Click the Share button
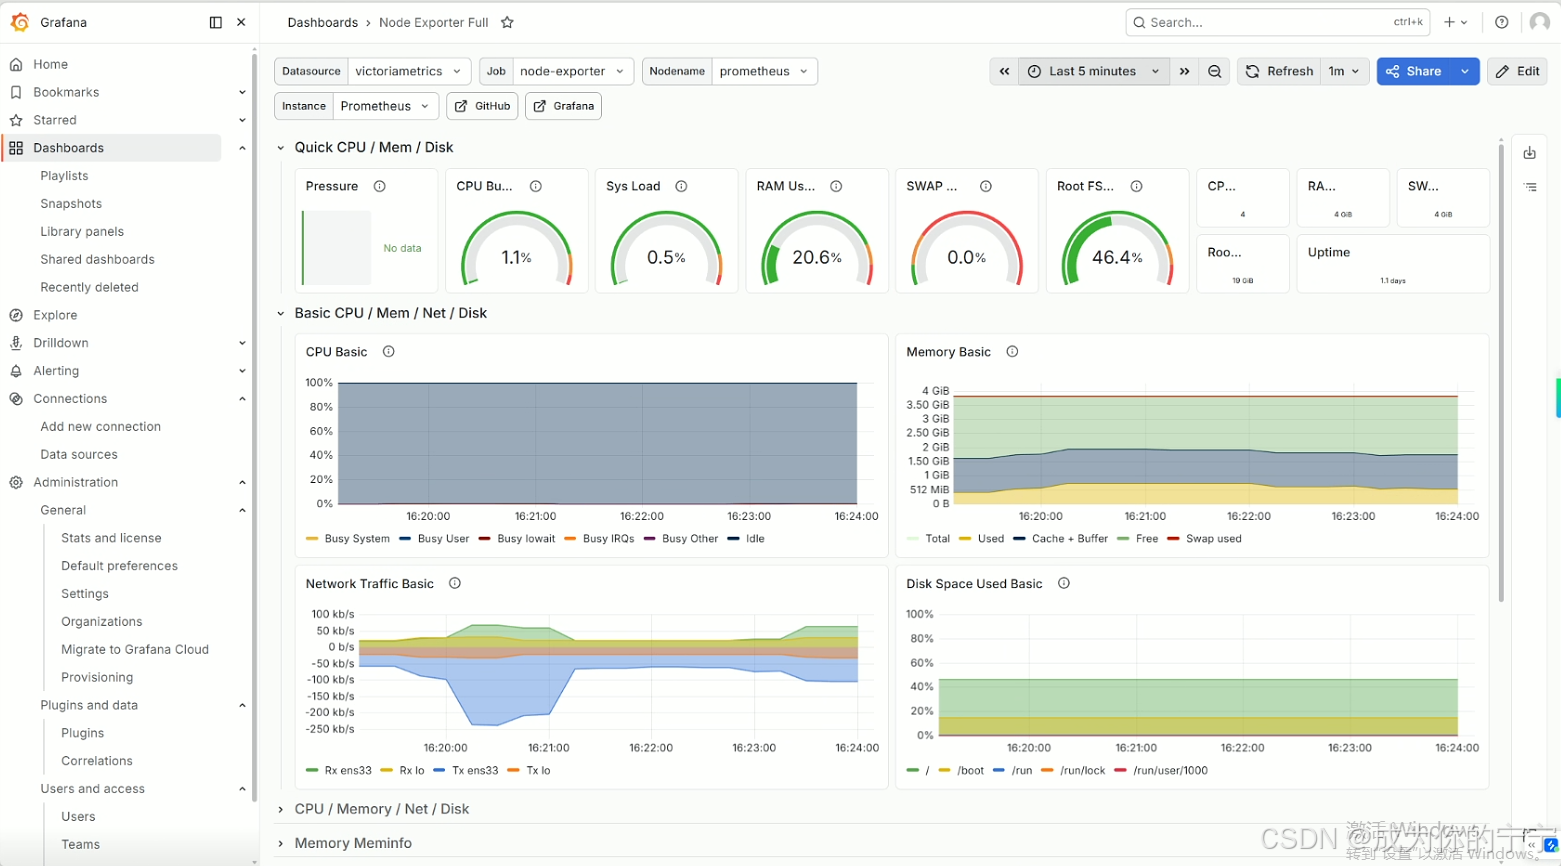This screenshot has height=866, width=1561. pos(1413,71)
